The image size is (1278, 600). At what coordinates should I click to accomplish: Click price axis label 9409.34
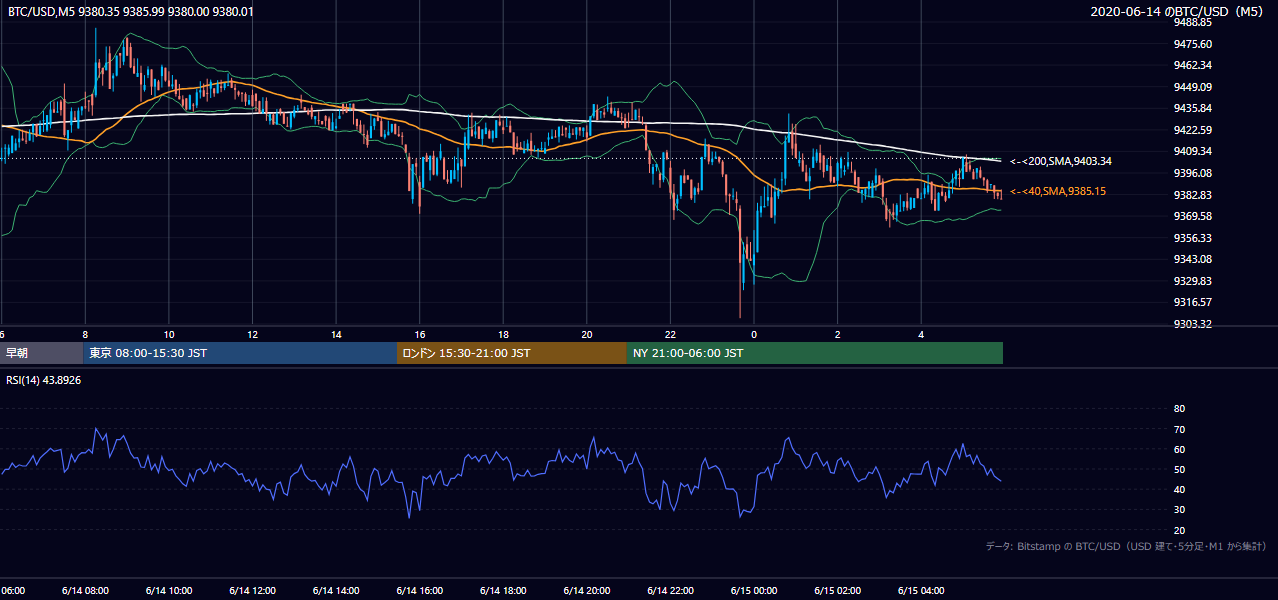point(1193,151)
